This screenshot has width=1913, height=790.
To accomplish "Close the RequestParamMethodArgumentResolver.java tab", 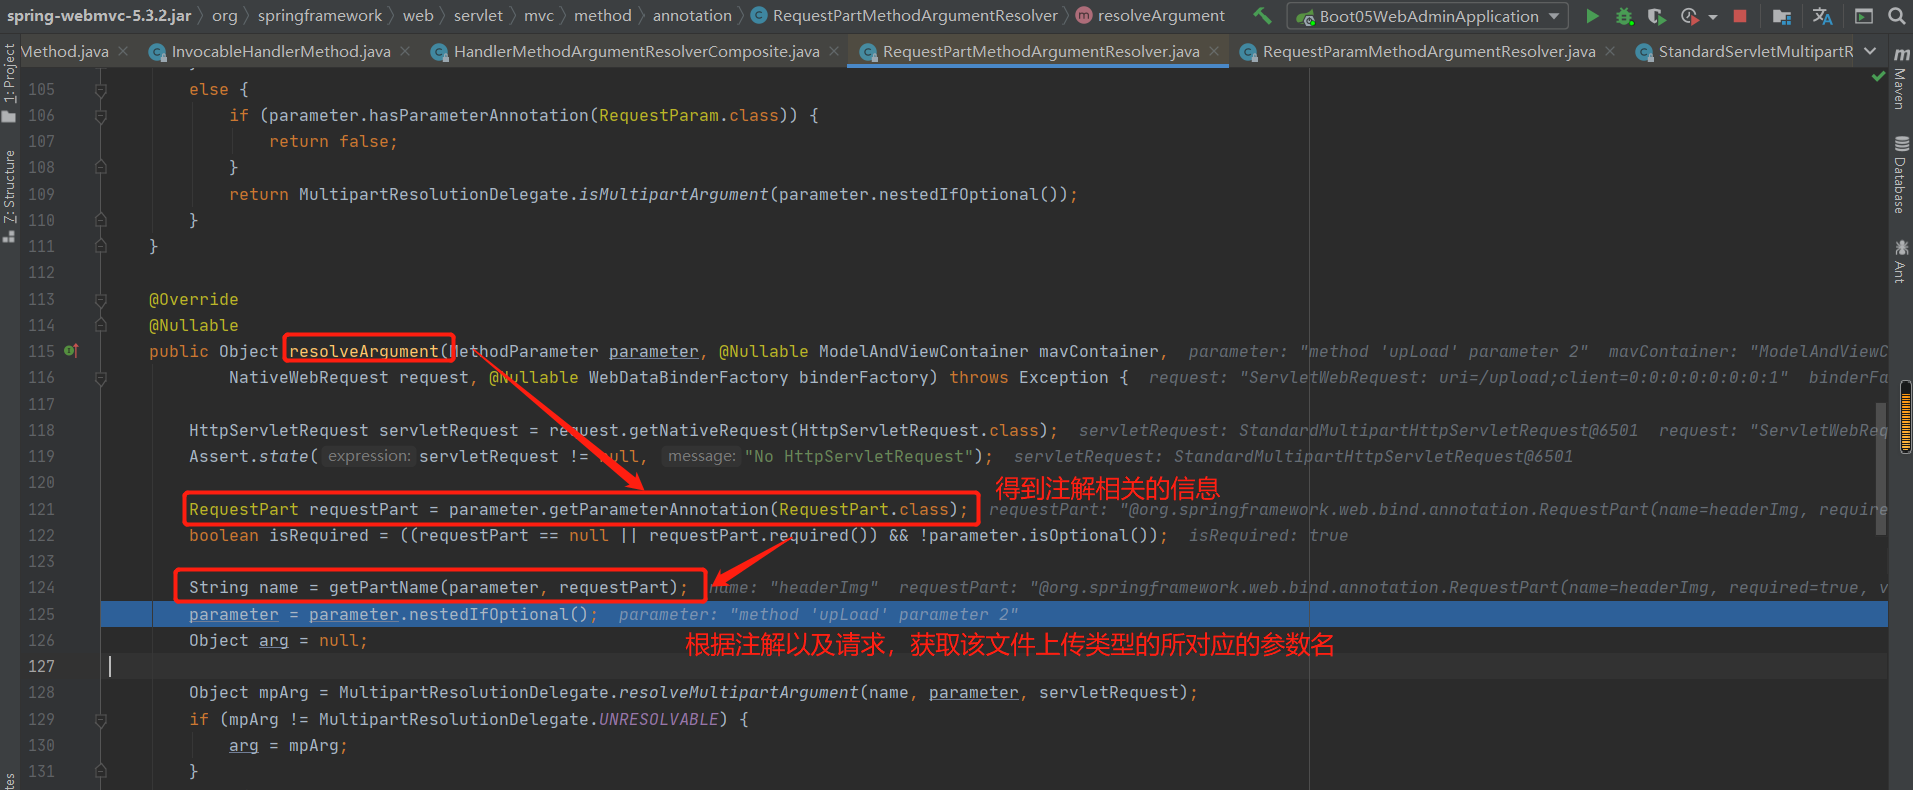I will click(1610, 51).
